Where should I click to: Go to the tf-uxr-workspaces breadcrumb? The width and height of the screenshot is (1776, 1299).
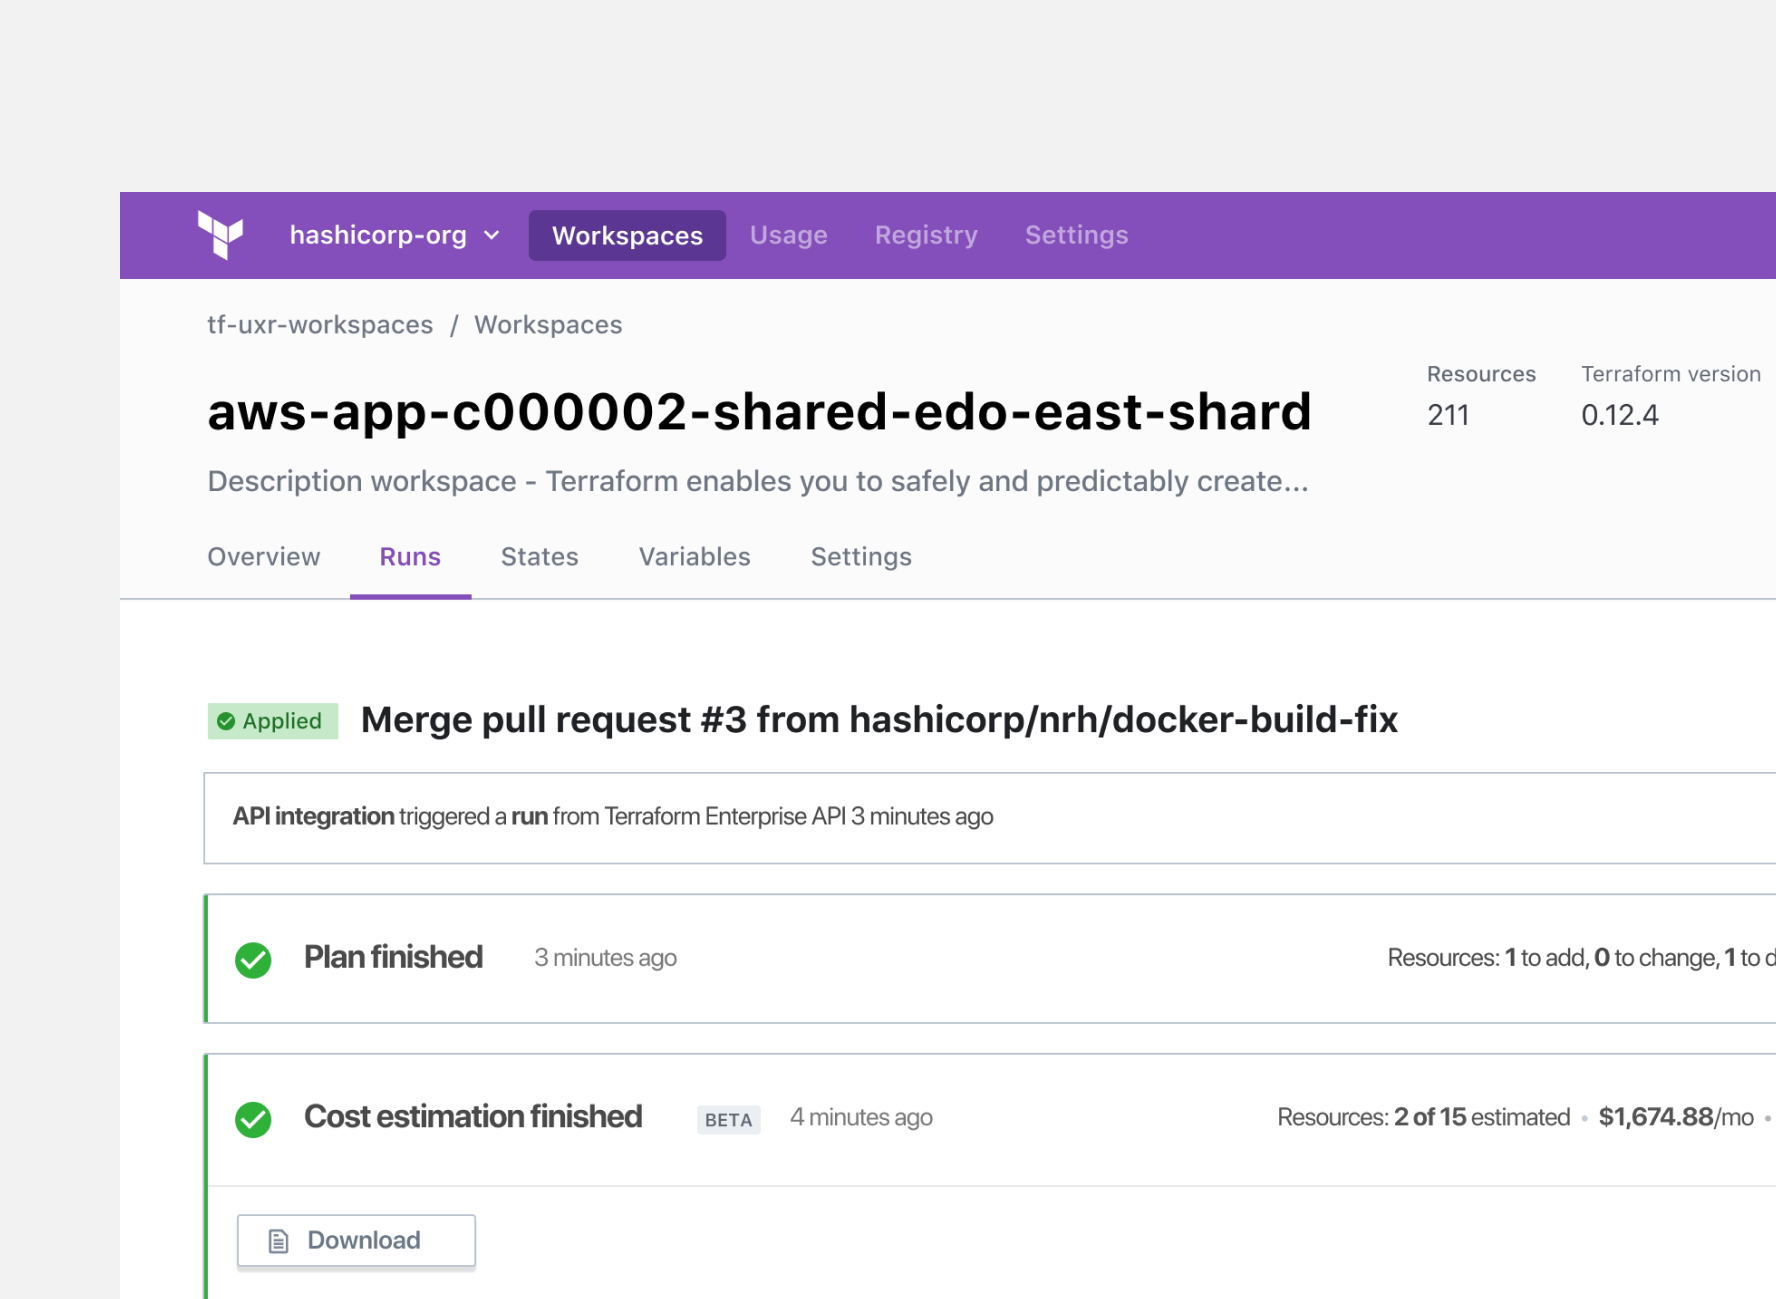[320, 325]
